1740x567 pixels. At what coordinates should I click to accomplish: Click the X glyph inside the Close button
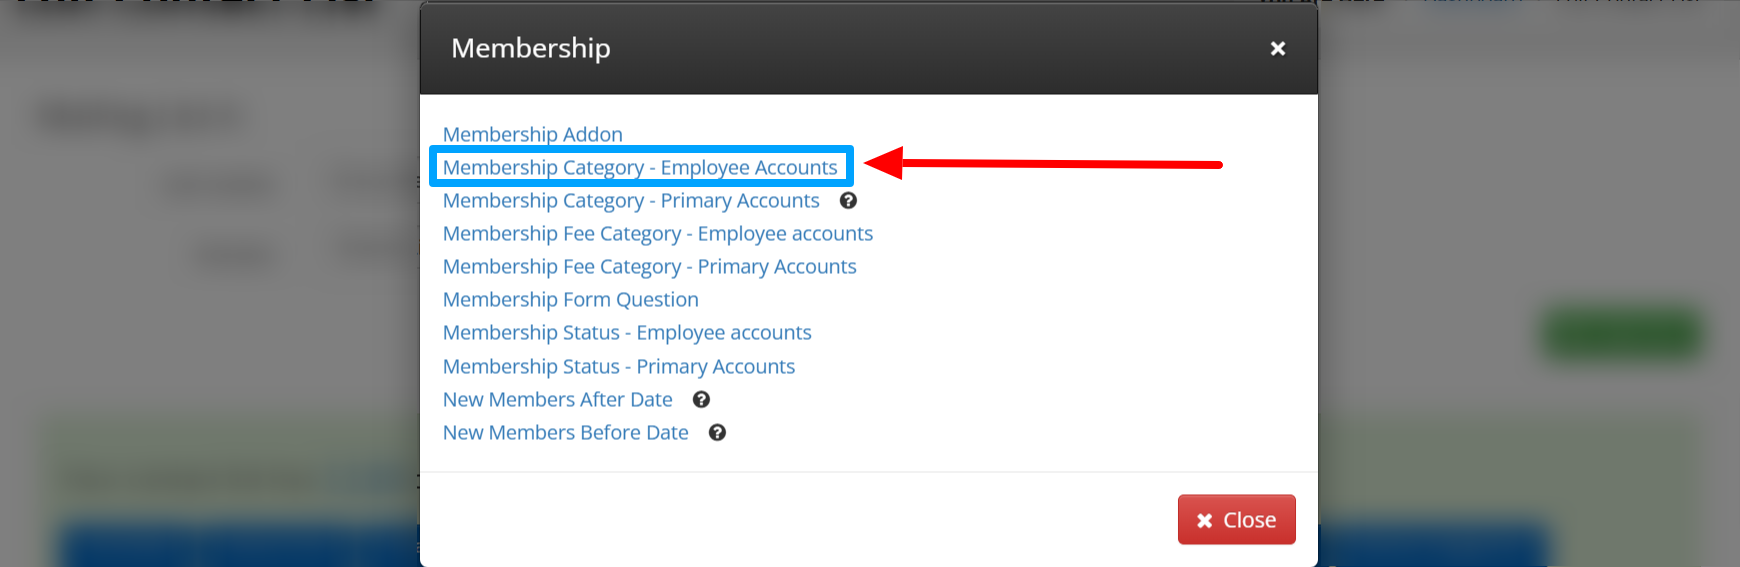pyautogui.click(x=1204, y=520)
